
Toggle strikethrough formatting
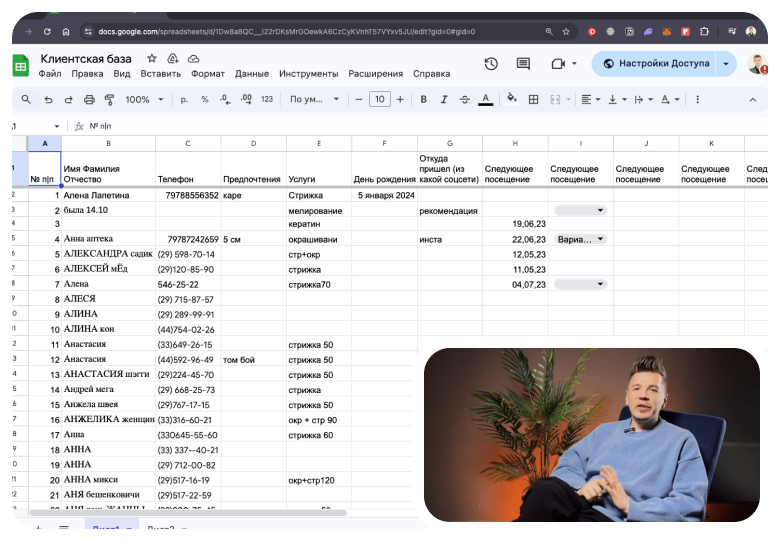pos(464,100)
